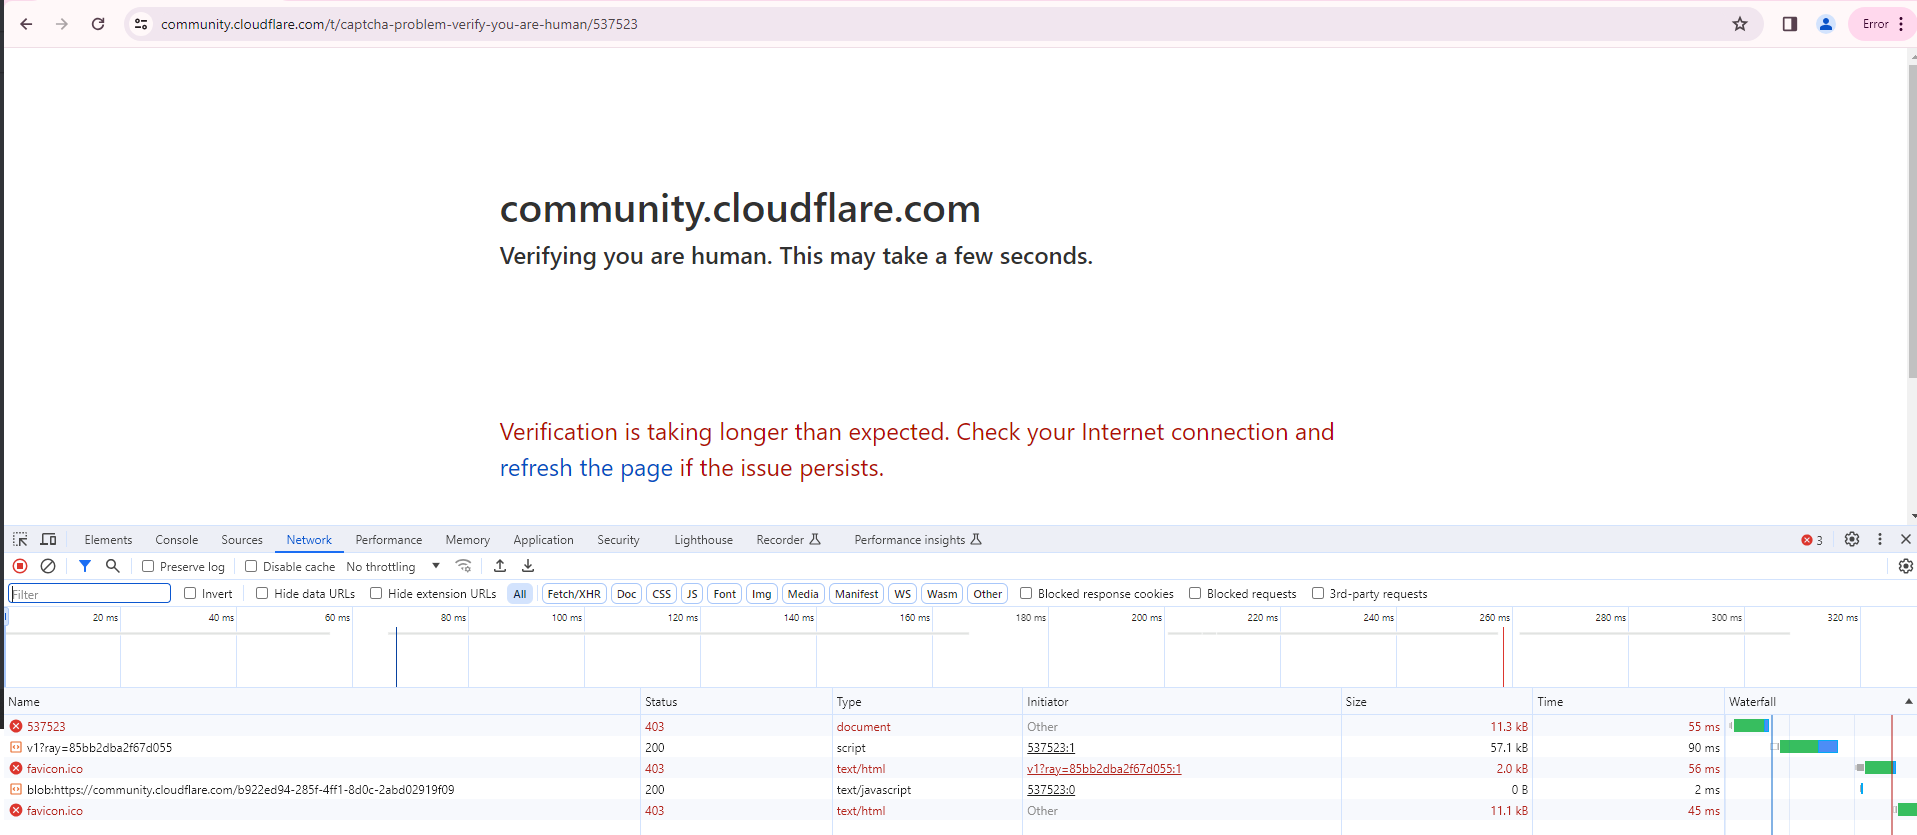Screen dimensions: 1917x835
Task: Show the 3 errors in console
Action: [1812, 540]
